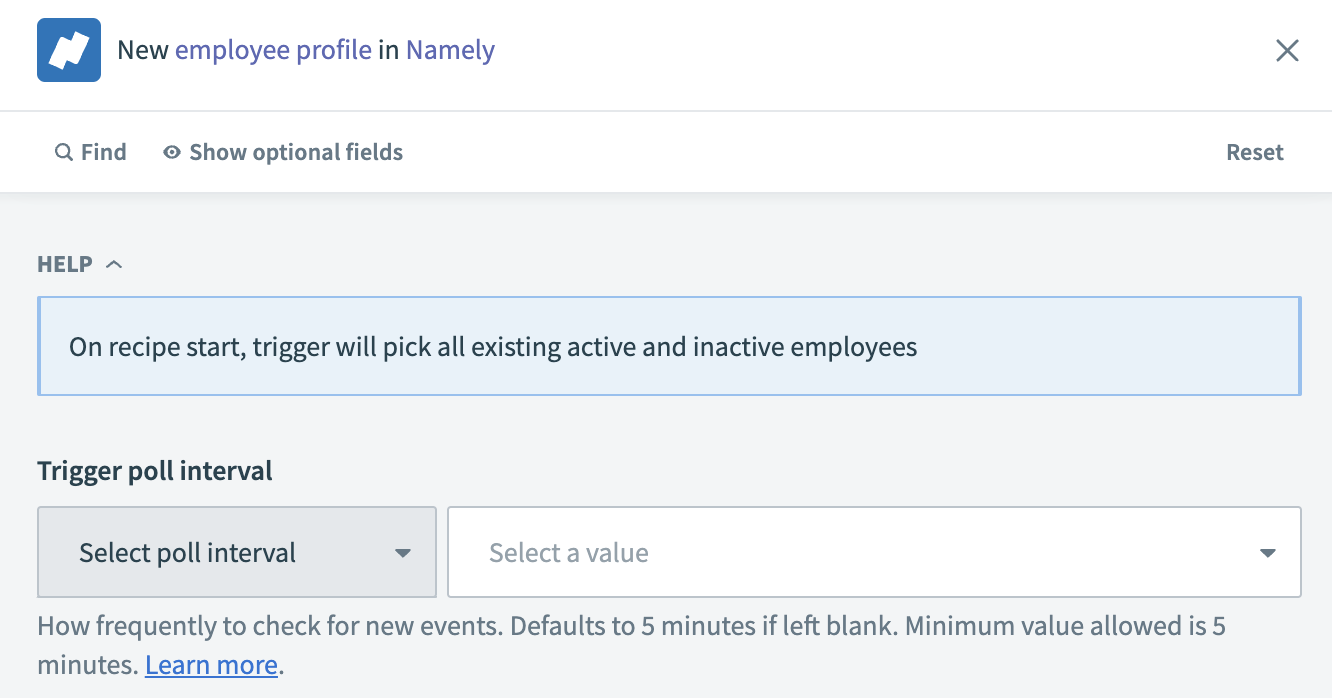
Task: Click the Namely app logo icon
Action: coord(68,49)
